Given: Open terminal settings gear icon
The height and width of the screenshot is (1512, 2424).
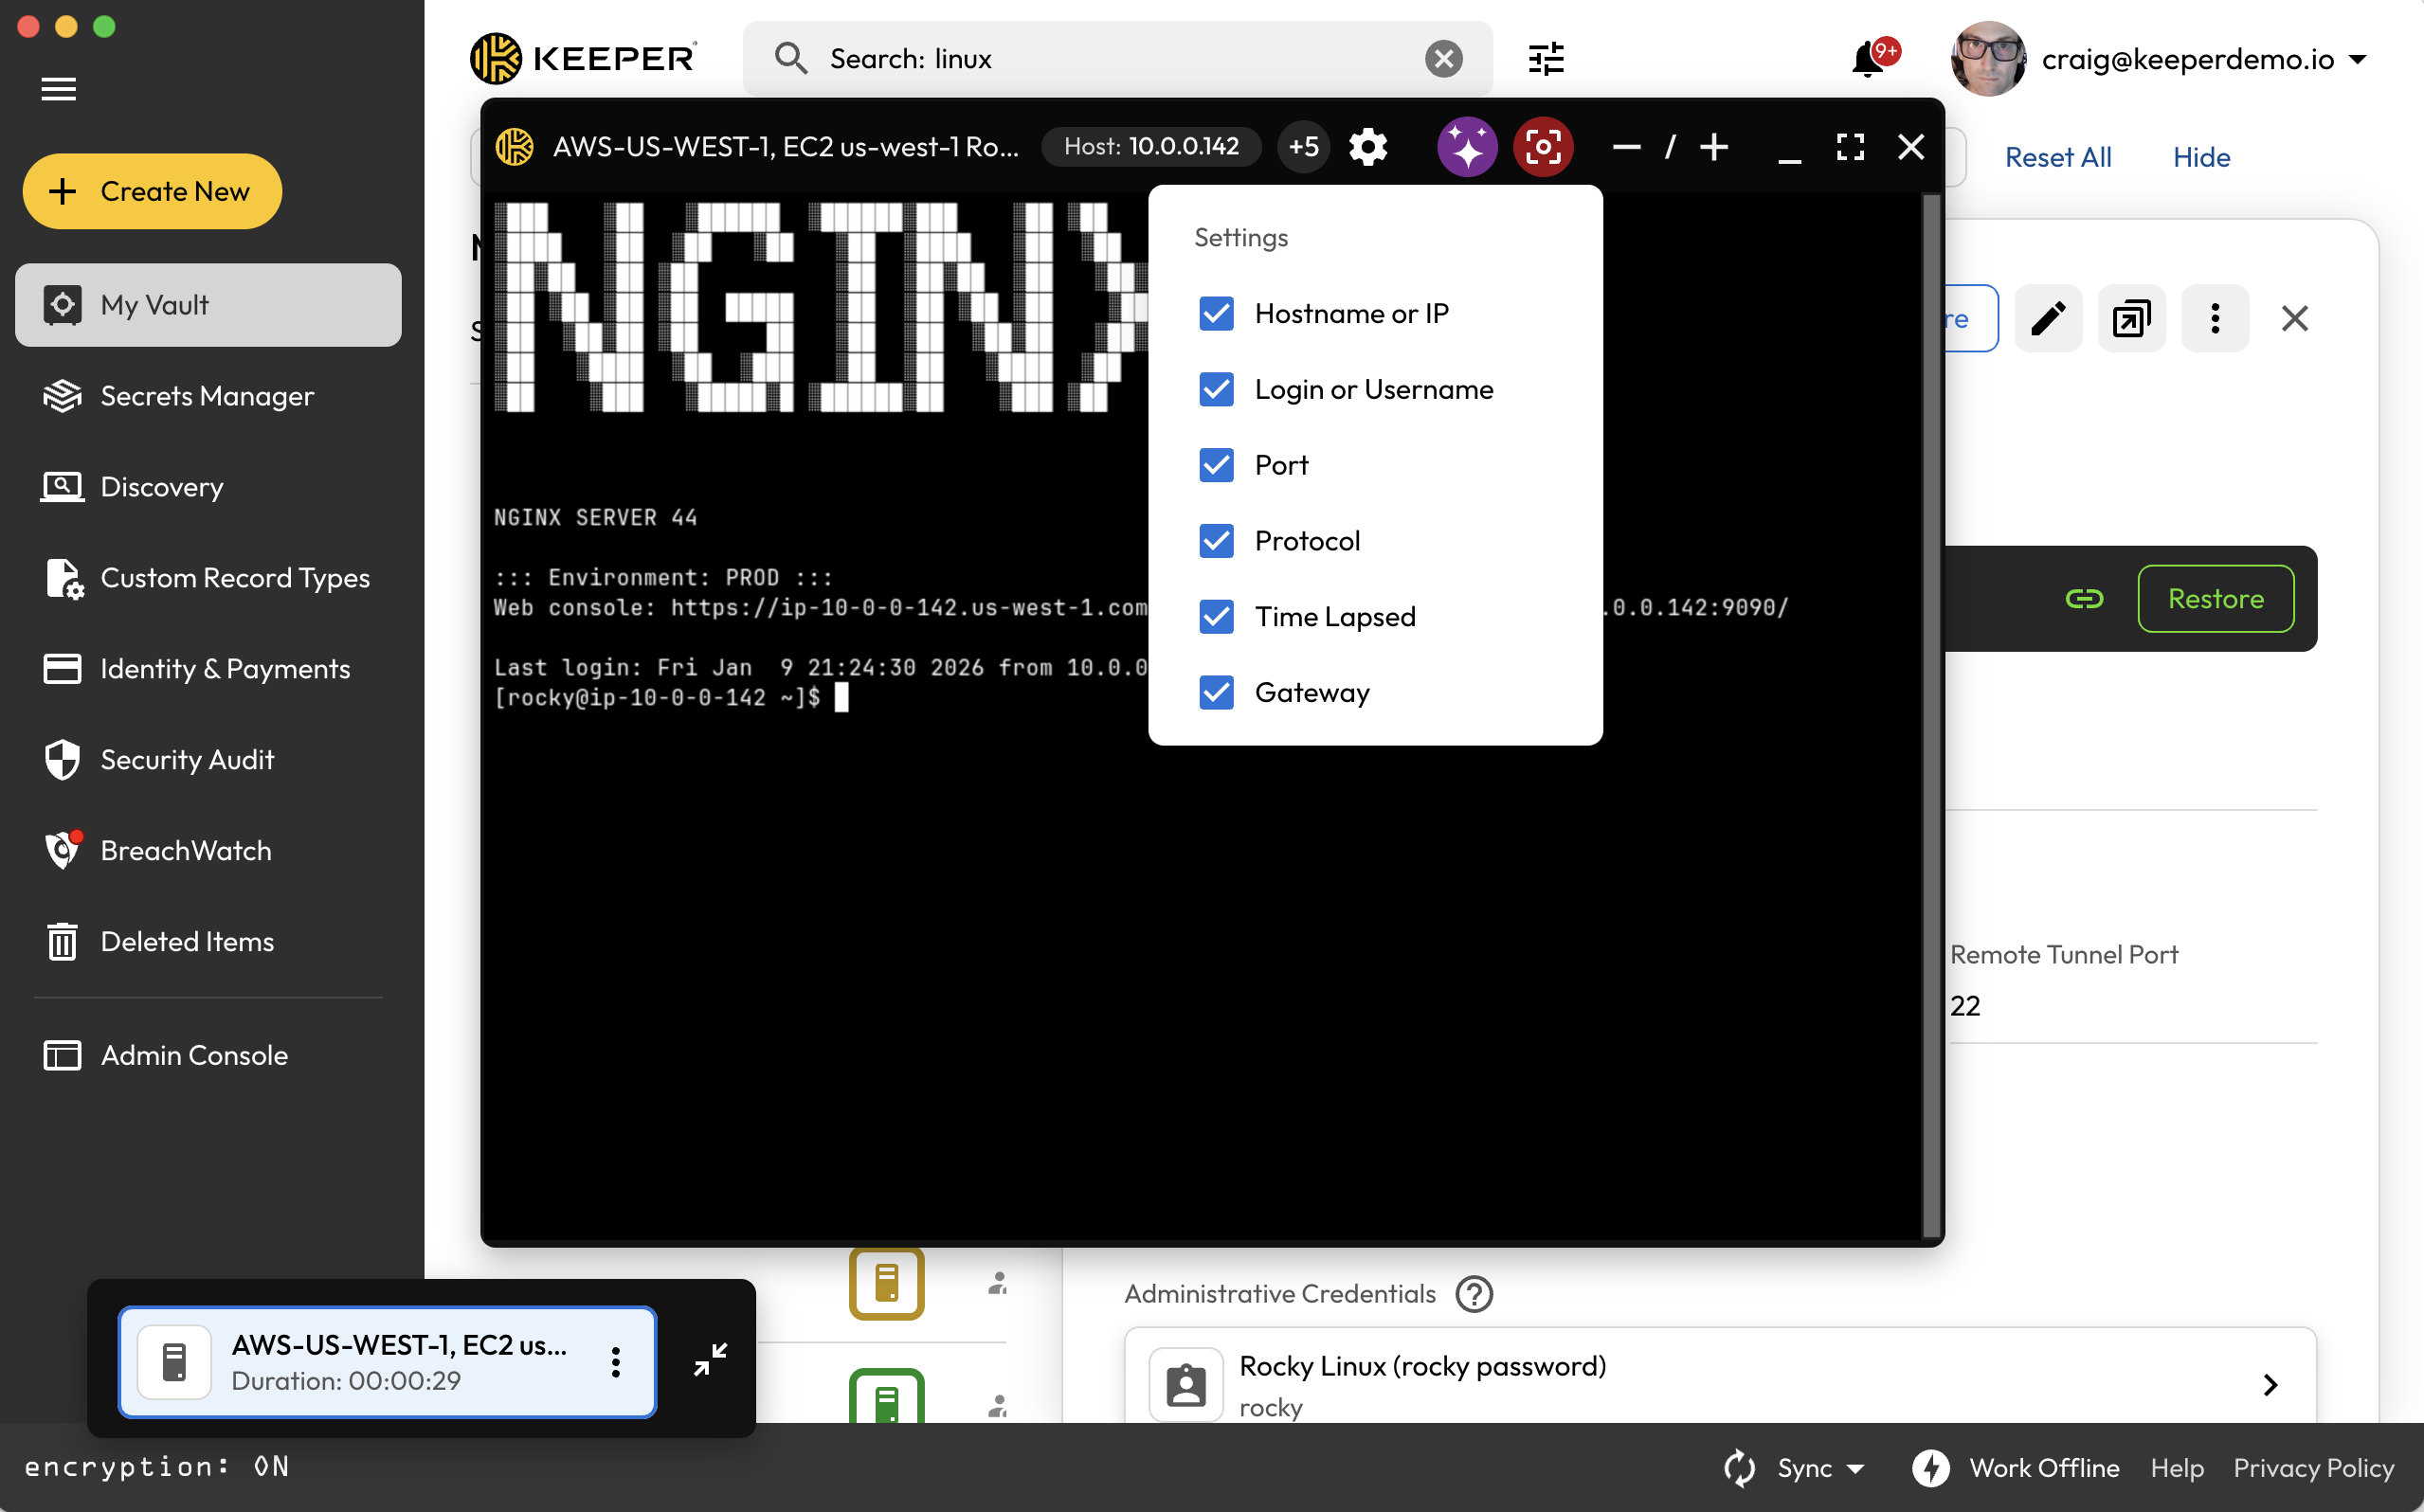Looking at the screenshot, I should point(1367,147).
